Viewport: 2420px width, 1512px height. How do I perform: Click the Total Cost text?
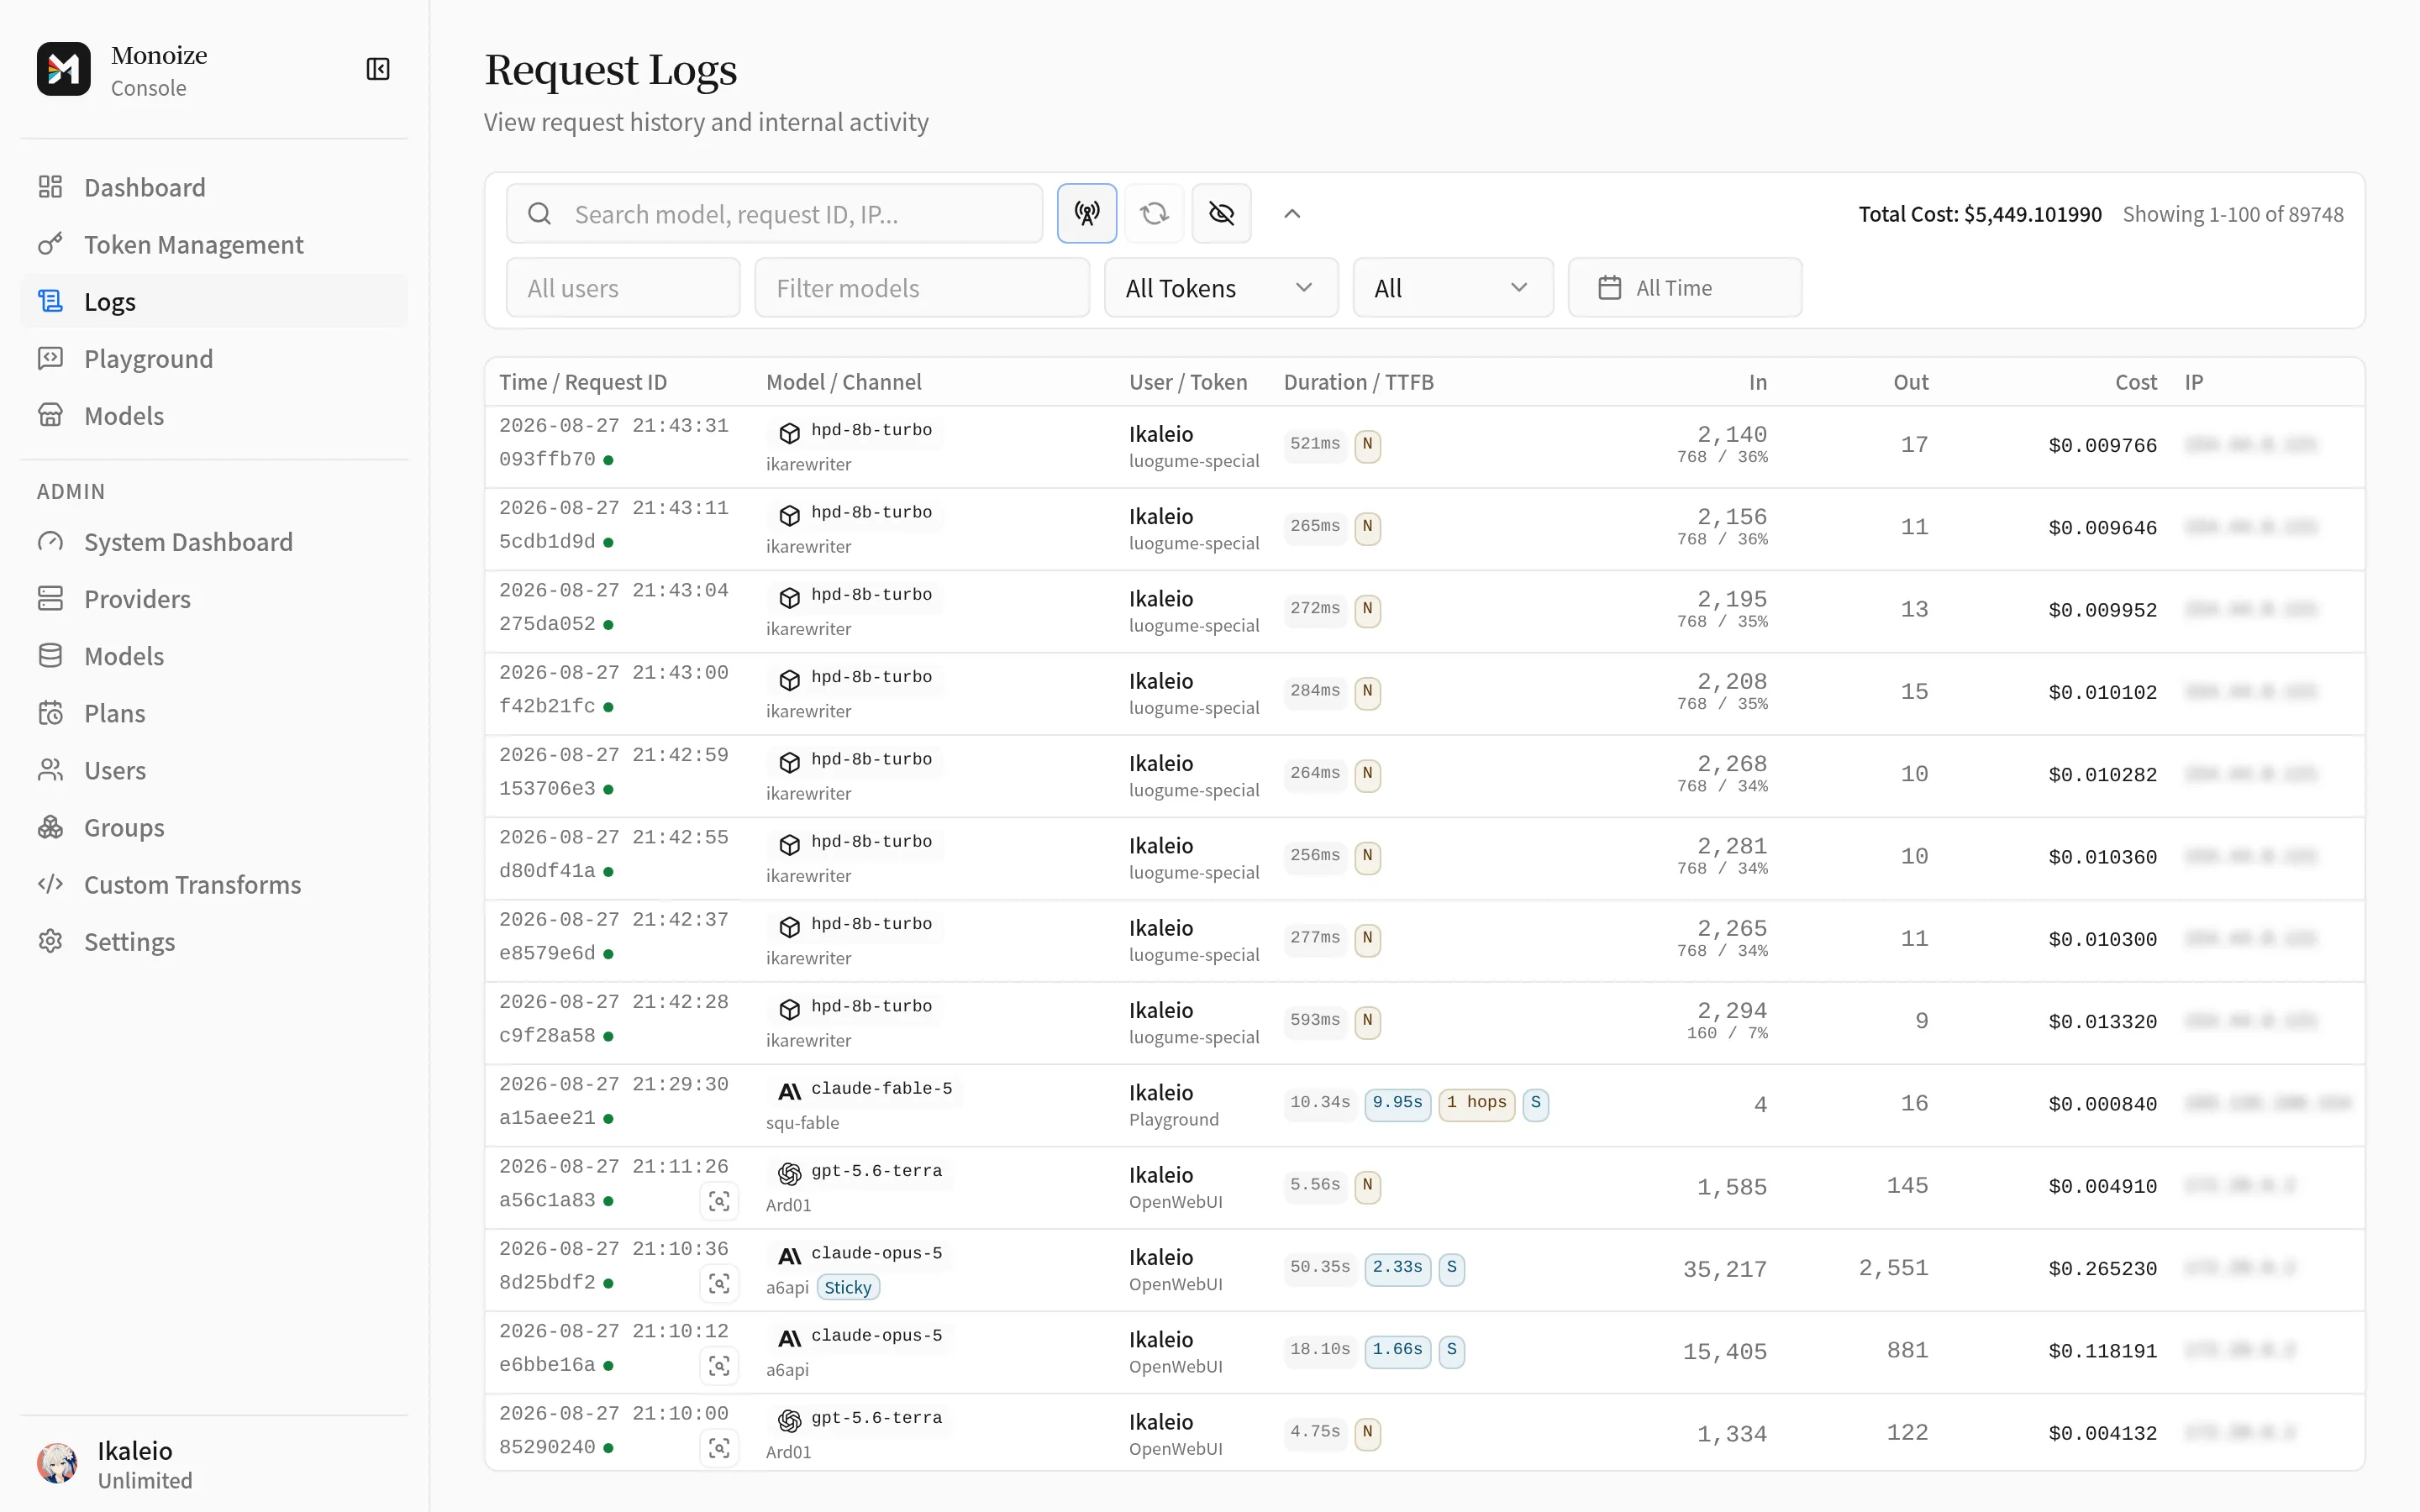(1979, 214)
